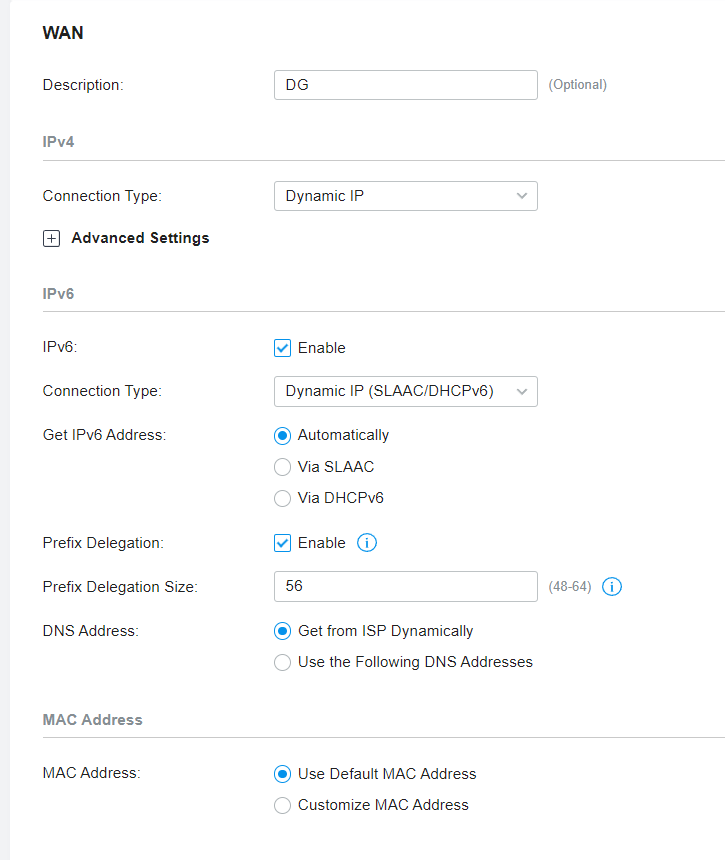The image size is (725, 860).
Task: Click the Advanced Settings label
Action: 140,238
